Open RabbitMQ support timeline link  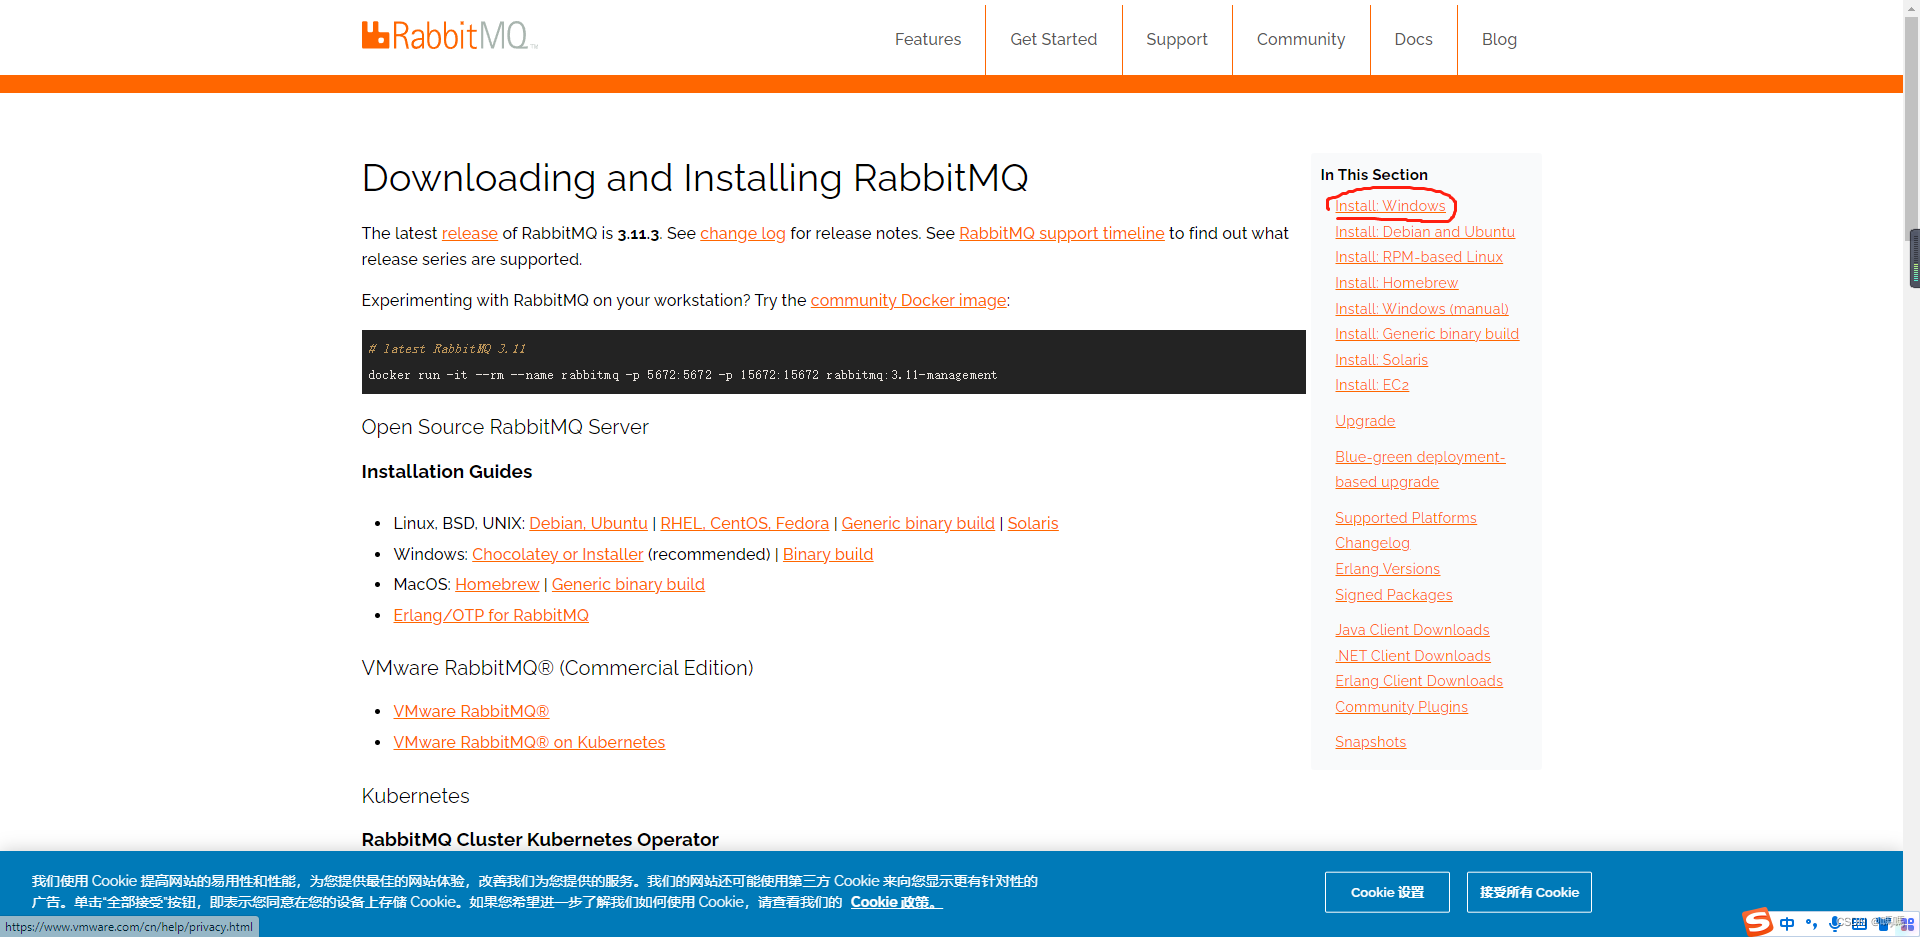(x=1061, y=233)
